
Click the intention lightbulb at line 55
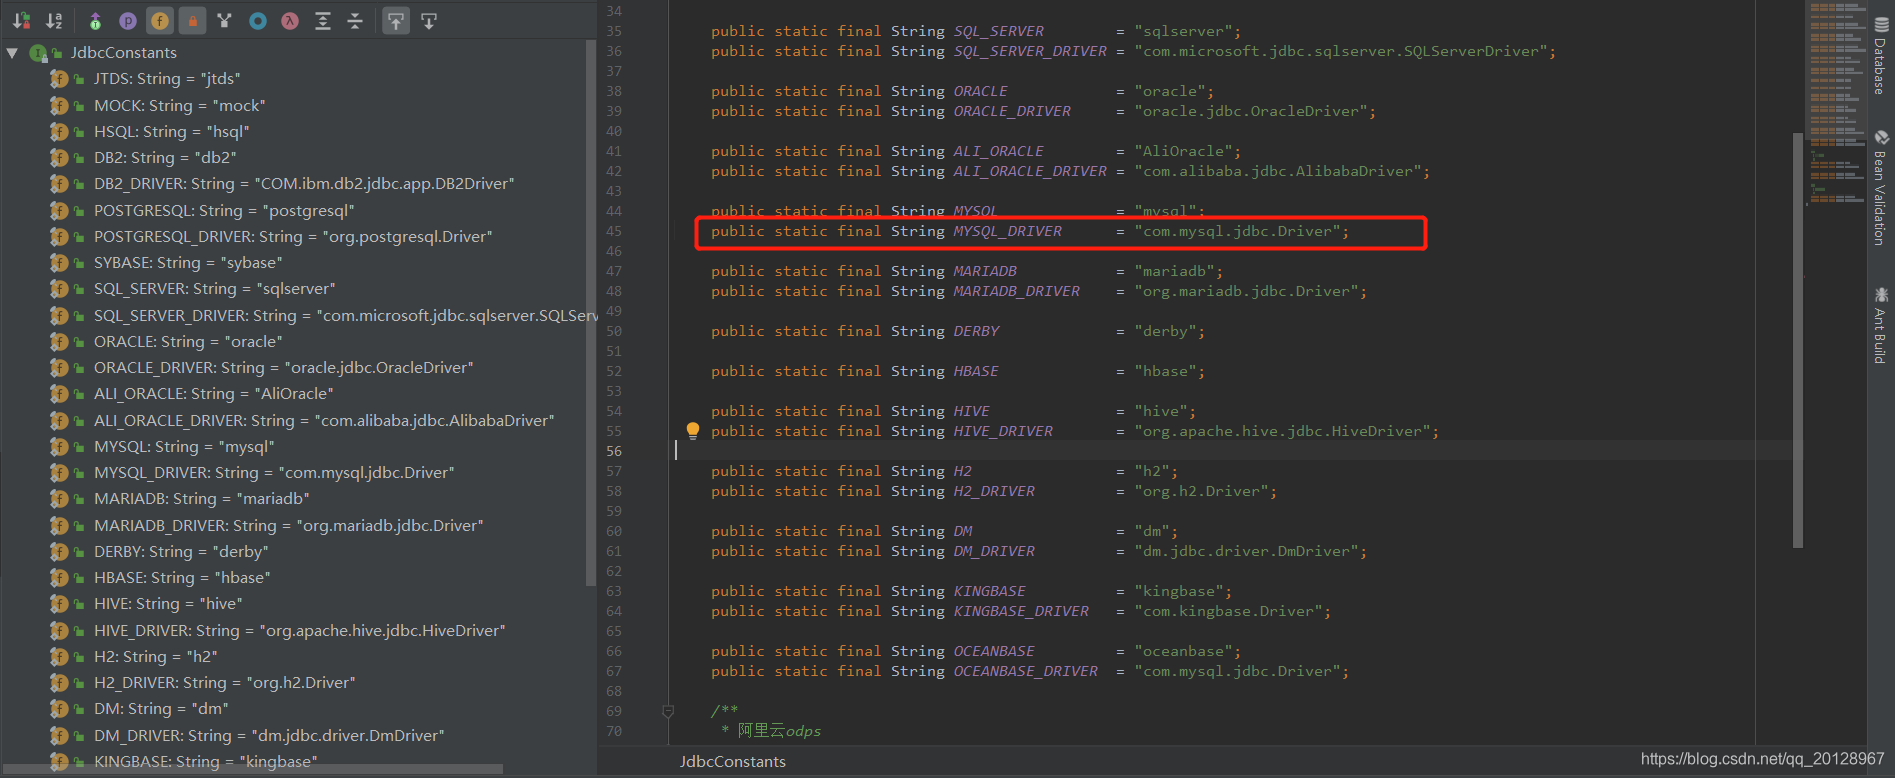[692, 431]
